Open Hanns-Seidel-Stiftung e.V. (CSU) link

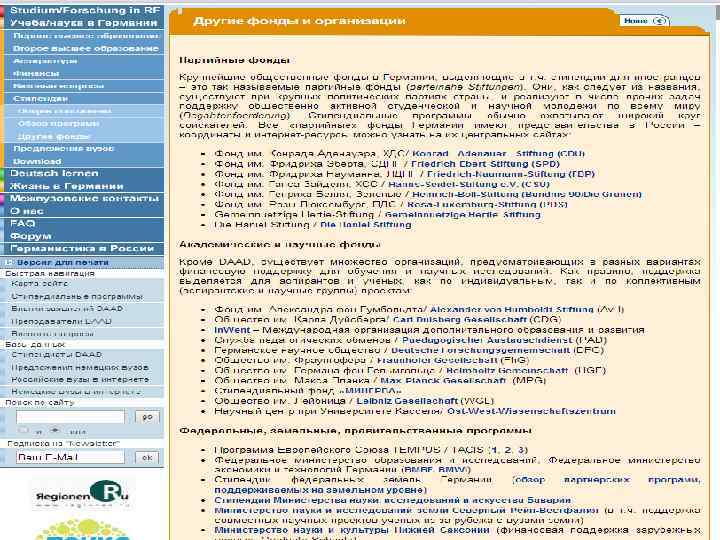point(469,184)
